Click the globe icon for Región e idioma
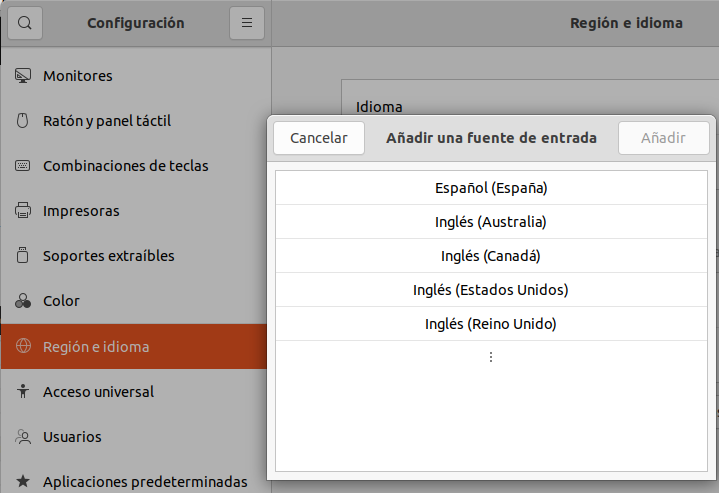Screen dimensions: 719x493 click(x=23, y=346)
